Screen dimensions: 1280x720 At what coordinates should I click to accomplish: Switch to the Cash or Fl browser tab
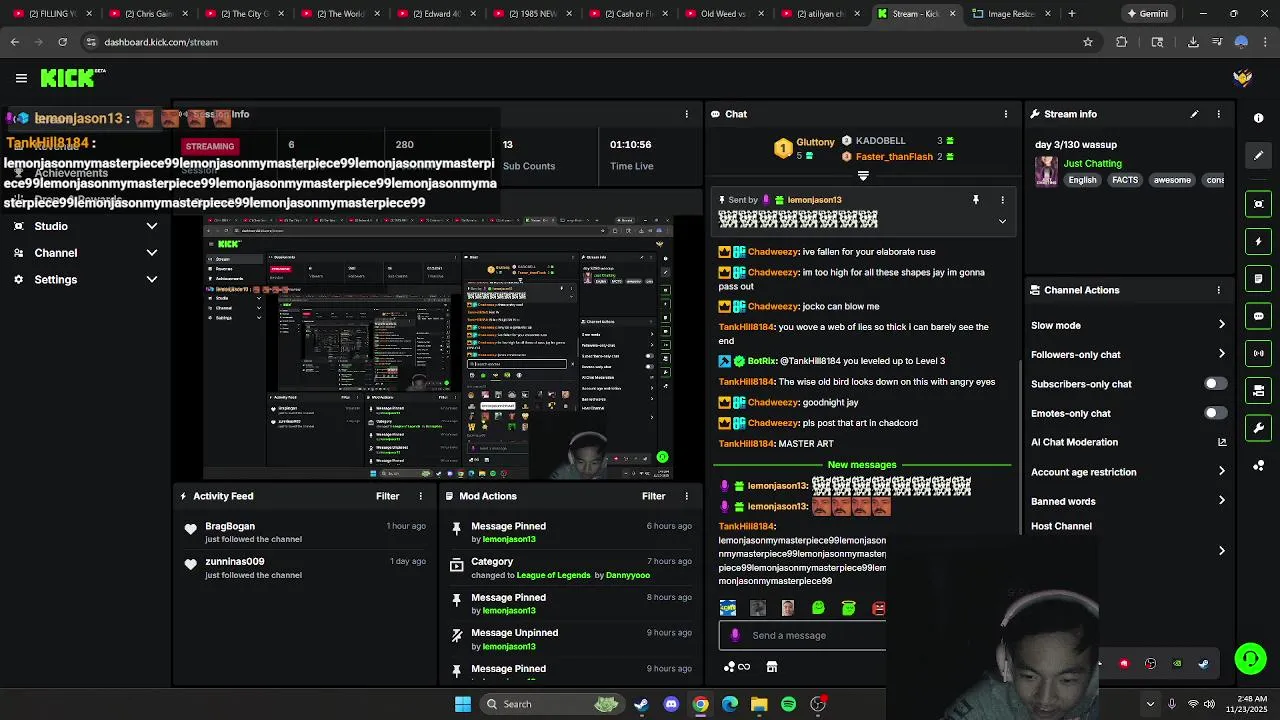coord(629,14)
